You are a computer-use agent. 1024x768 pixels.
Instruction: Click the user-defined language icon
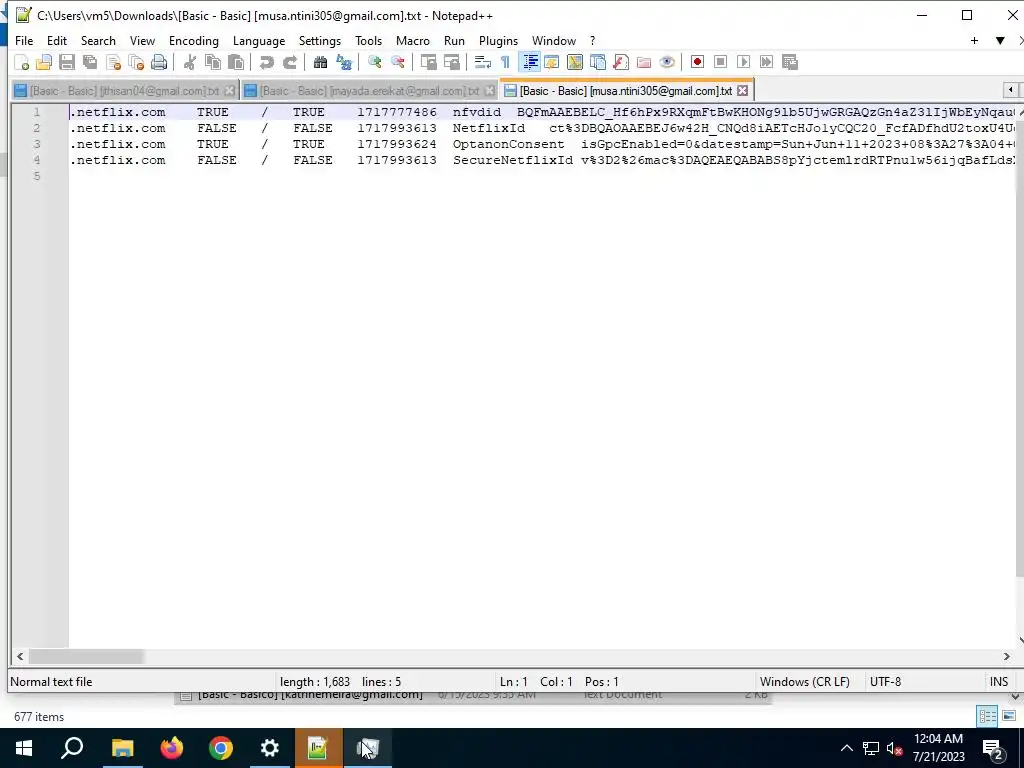pyautogui.click(x=552, y=62)
